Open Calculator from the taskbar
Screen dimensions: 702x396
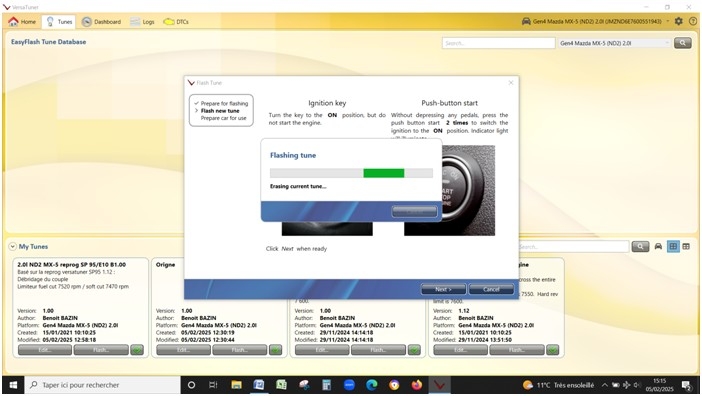(x=326, y=385)
